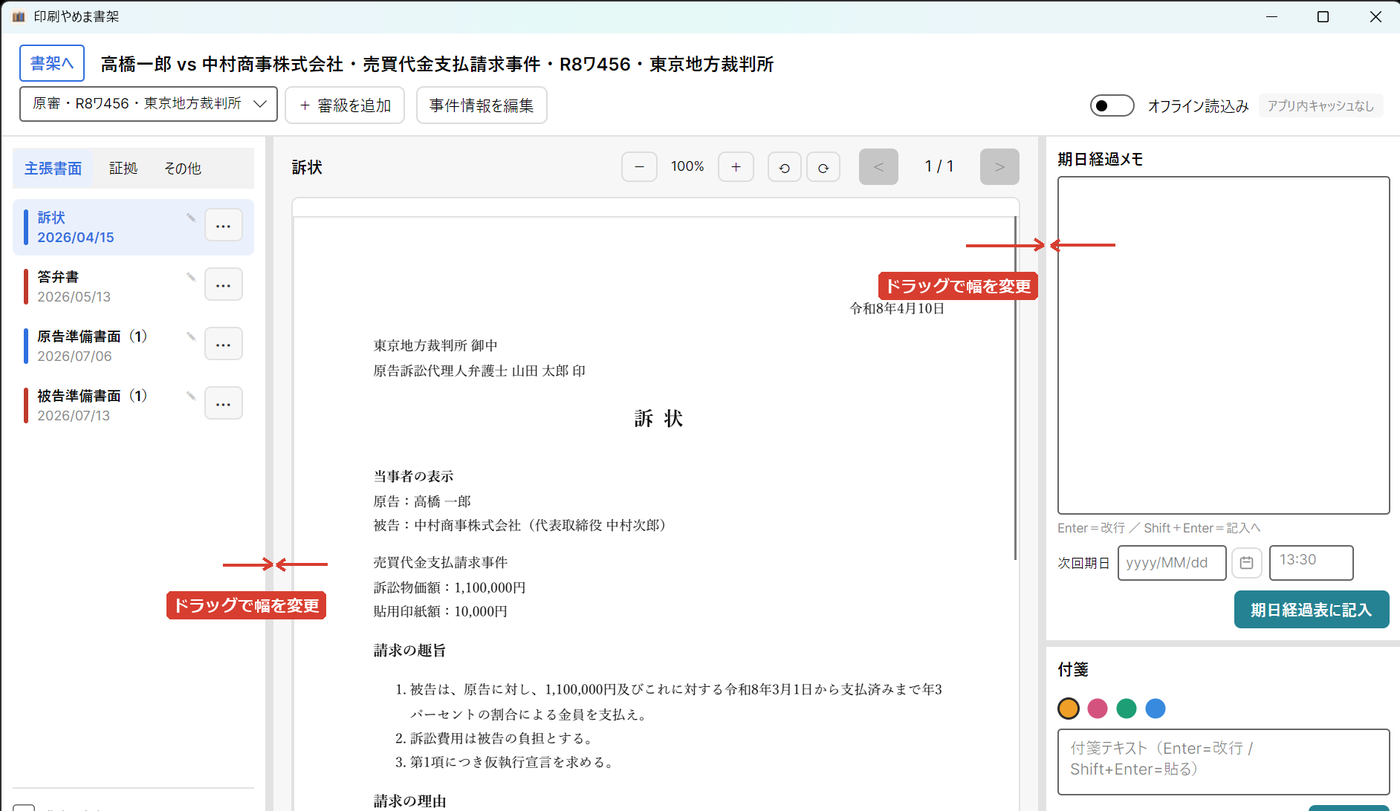Click the 100% zoom level text
Viewport: 1400px width, 811px height.
688,167
